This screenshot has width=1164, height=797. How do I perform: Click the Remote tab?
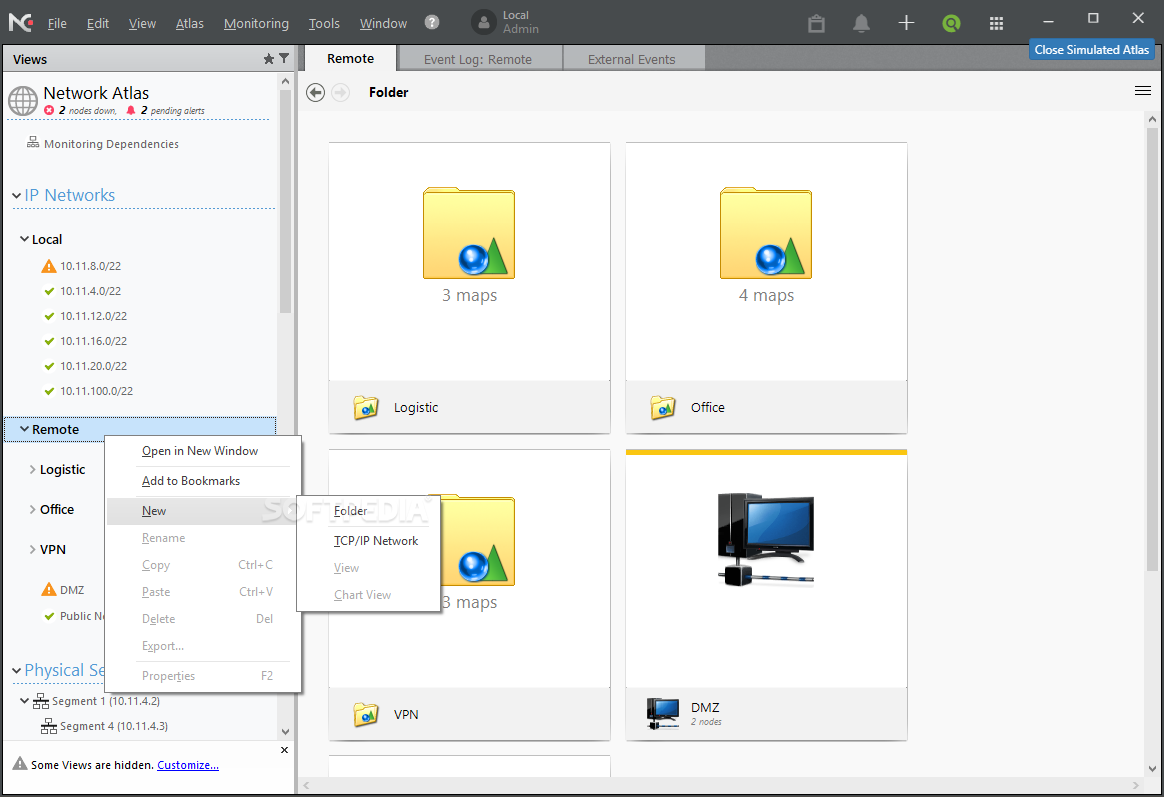click(x=350, y=59)
